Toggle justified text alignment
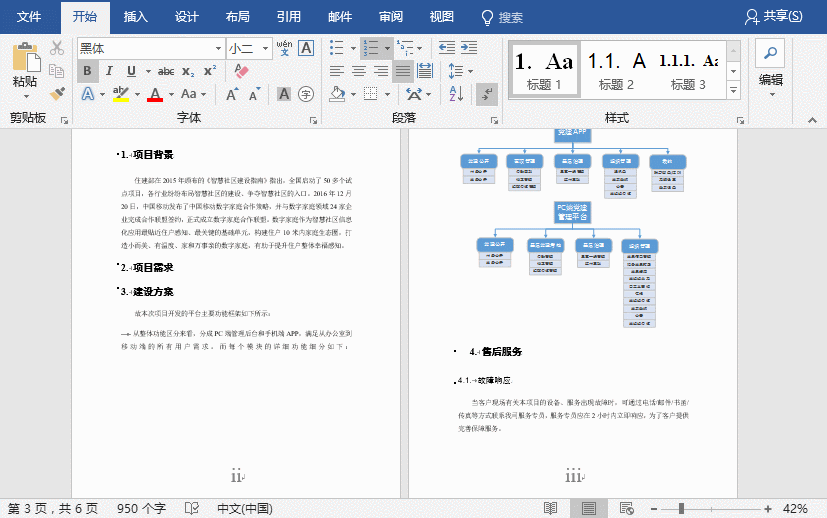The width and height of the screenshot is (827, 518). (403, 71)
